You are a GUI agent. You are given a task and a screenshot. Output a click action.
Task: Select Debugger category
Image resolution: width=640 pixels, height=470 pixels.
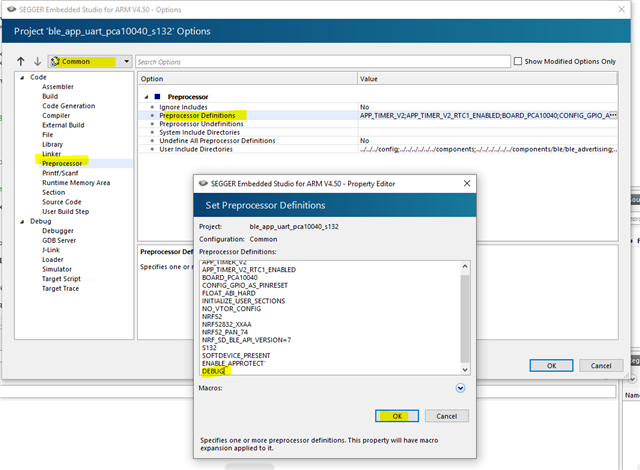[58, 231]
